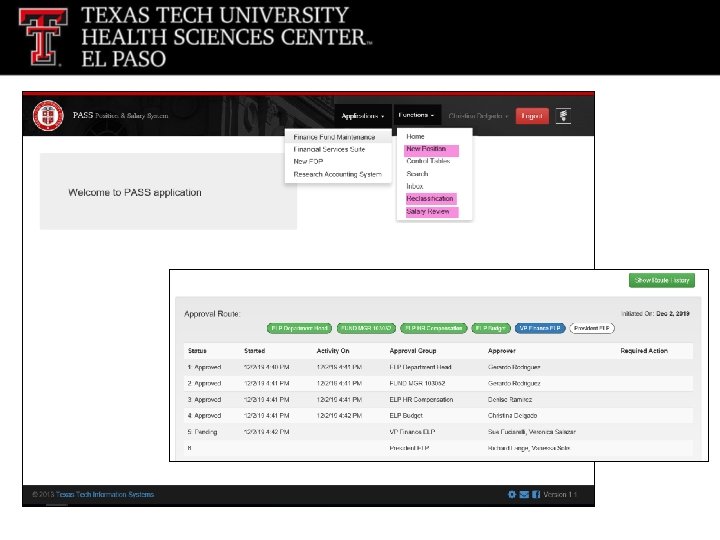Click the Required Action column header

(644, 351)
